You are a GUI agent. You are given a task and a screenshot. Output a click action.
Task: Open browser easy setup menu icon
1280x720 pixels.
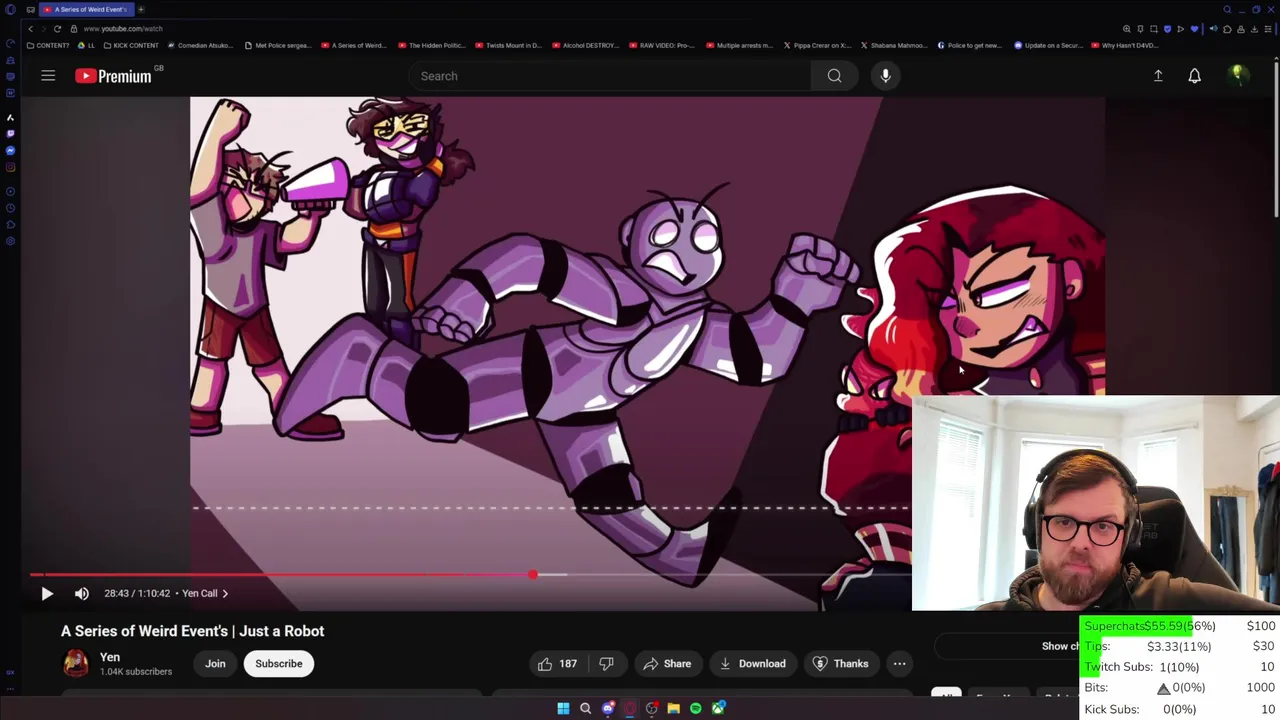click(x=1268, y=29)
